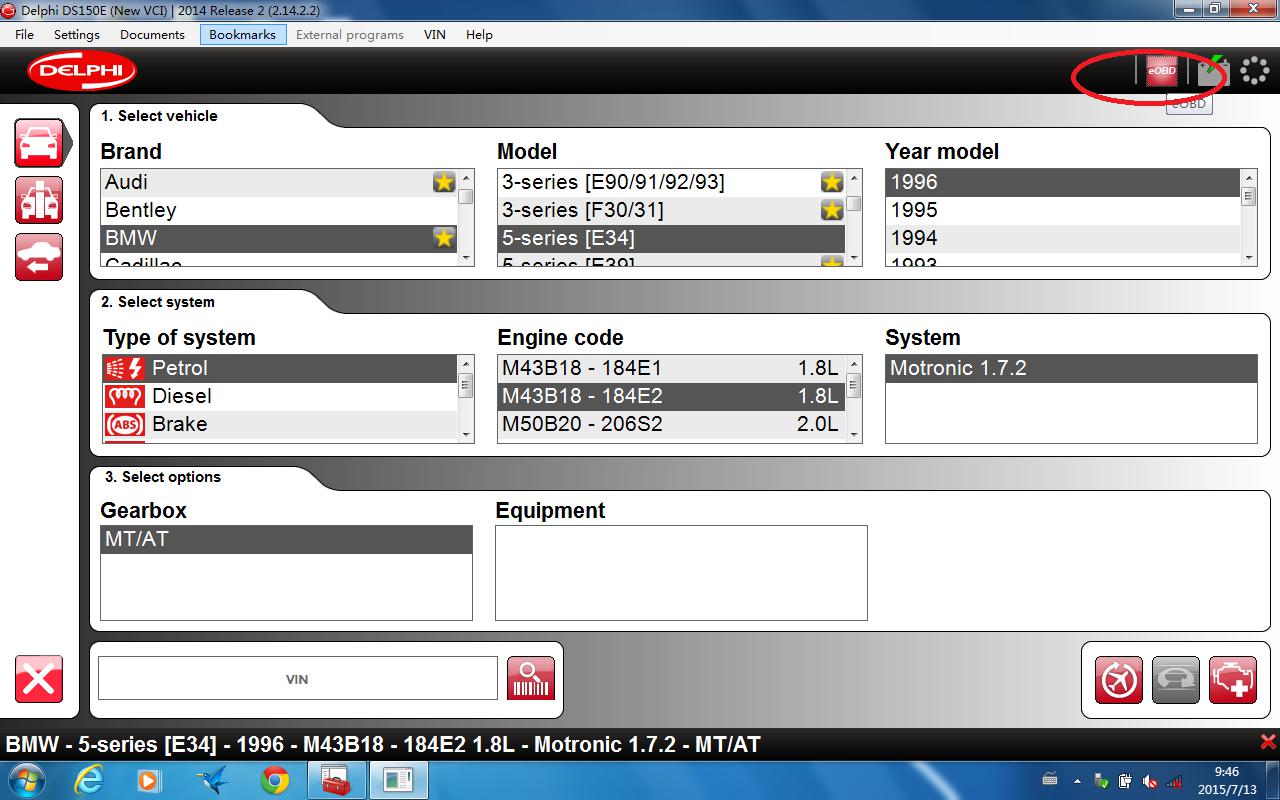The width and height of the screenshot is (1280, 800).
Task: Open the flight recorder airplane icon
Action: [1119, 681]
